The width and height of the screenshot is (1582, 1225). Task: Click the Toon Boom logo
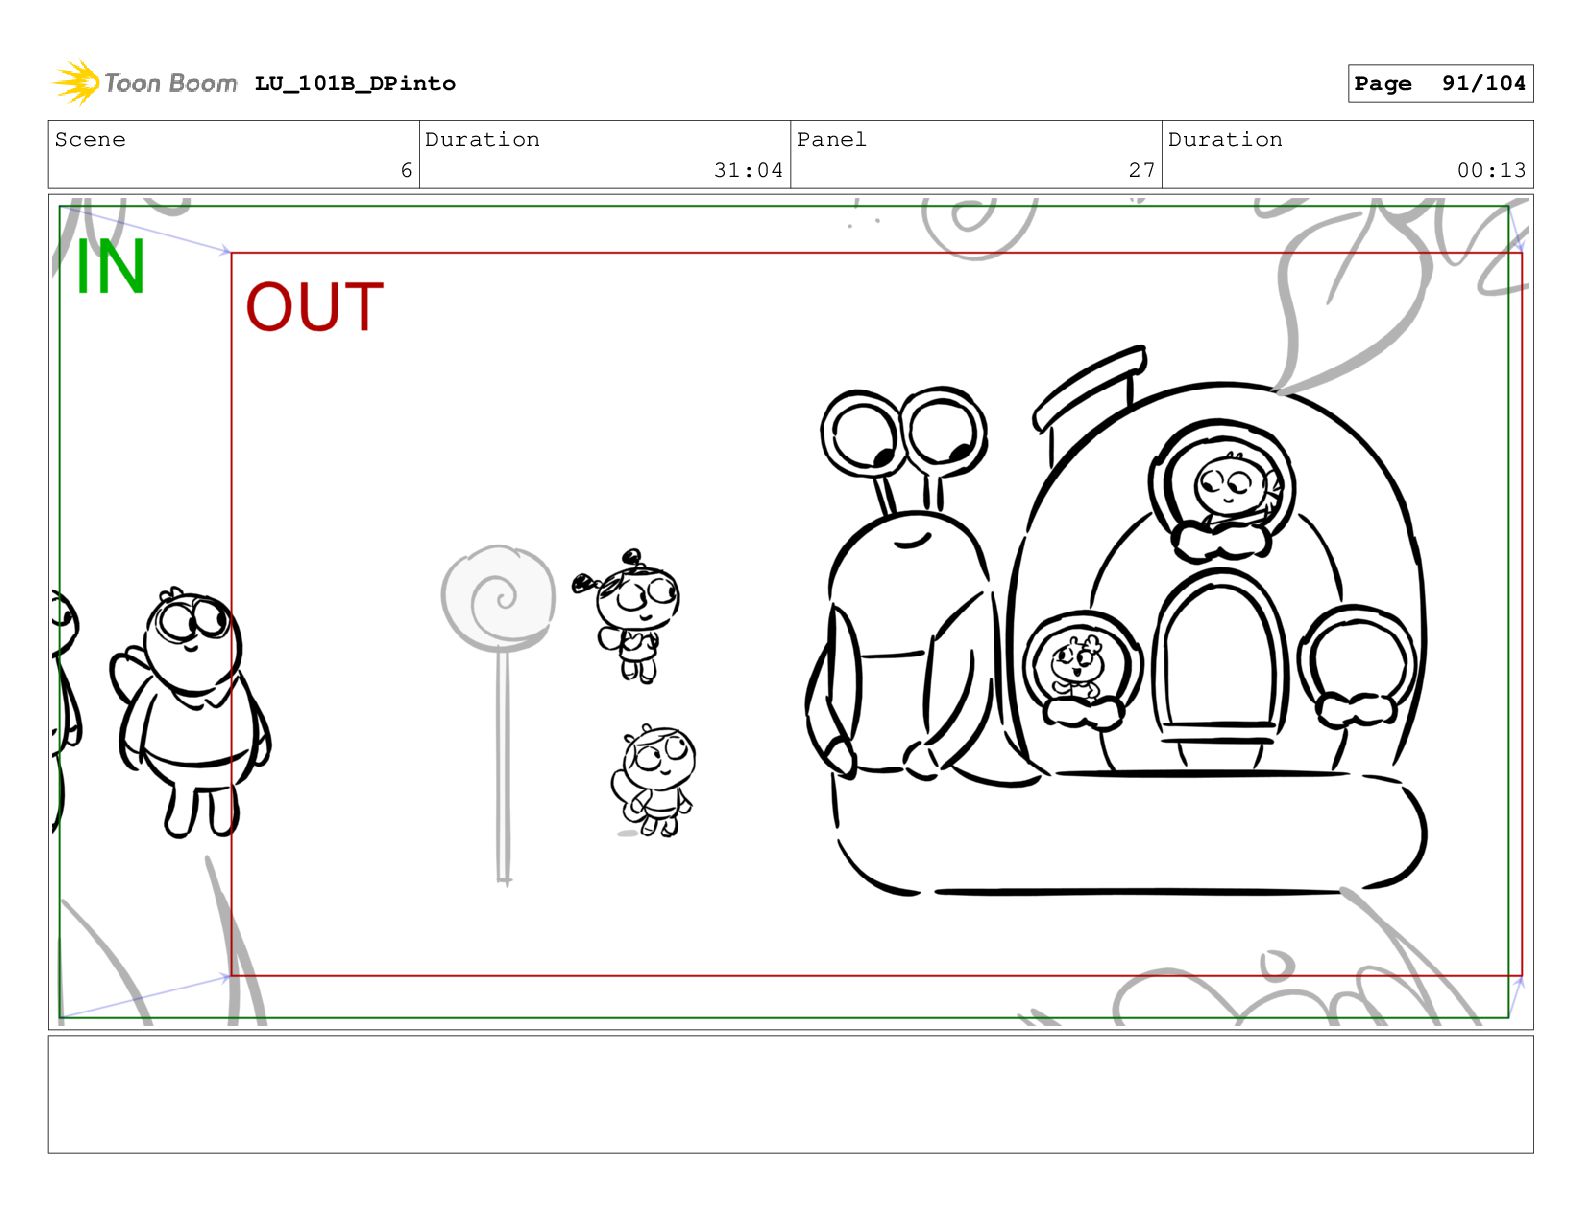pos(145,83)
